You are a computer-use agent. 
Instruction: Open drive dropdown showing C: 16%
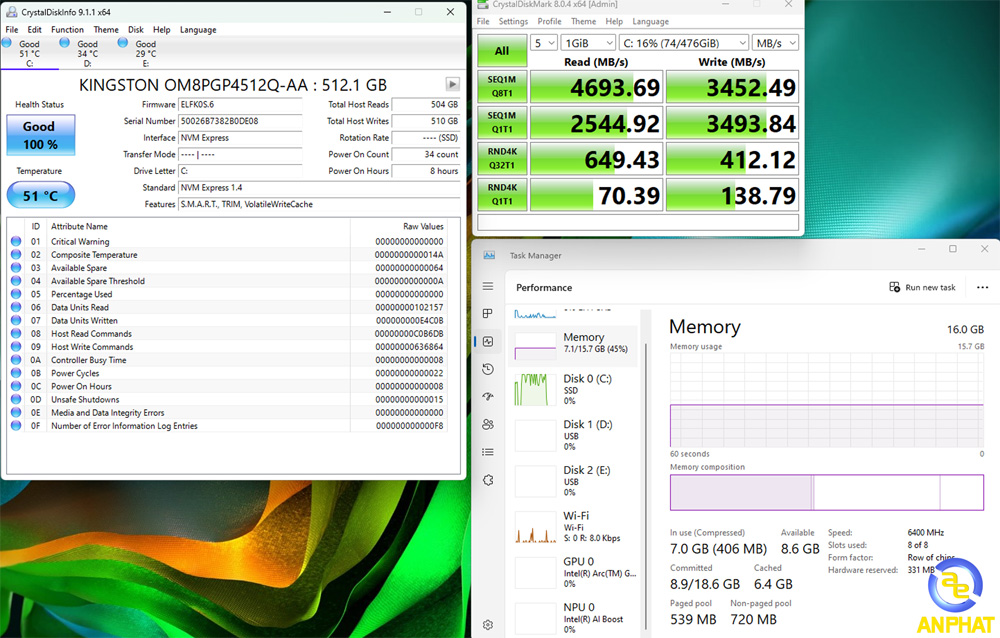click(684, 43)
